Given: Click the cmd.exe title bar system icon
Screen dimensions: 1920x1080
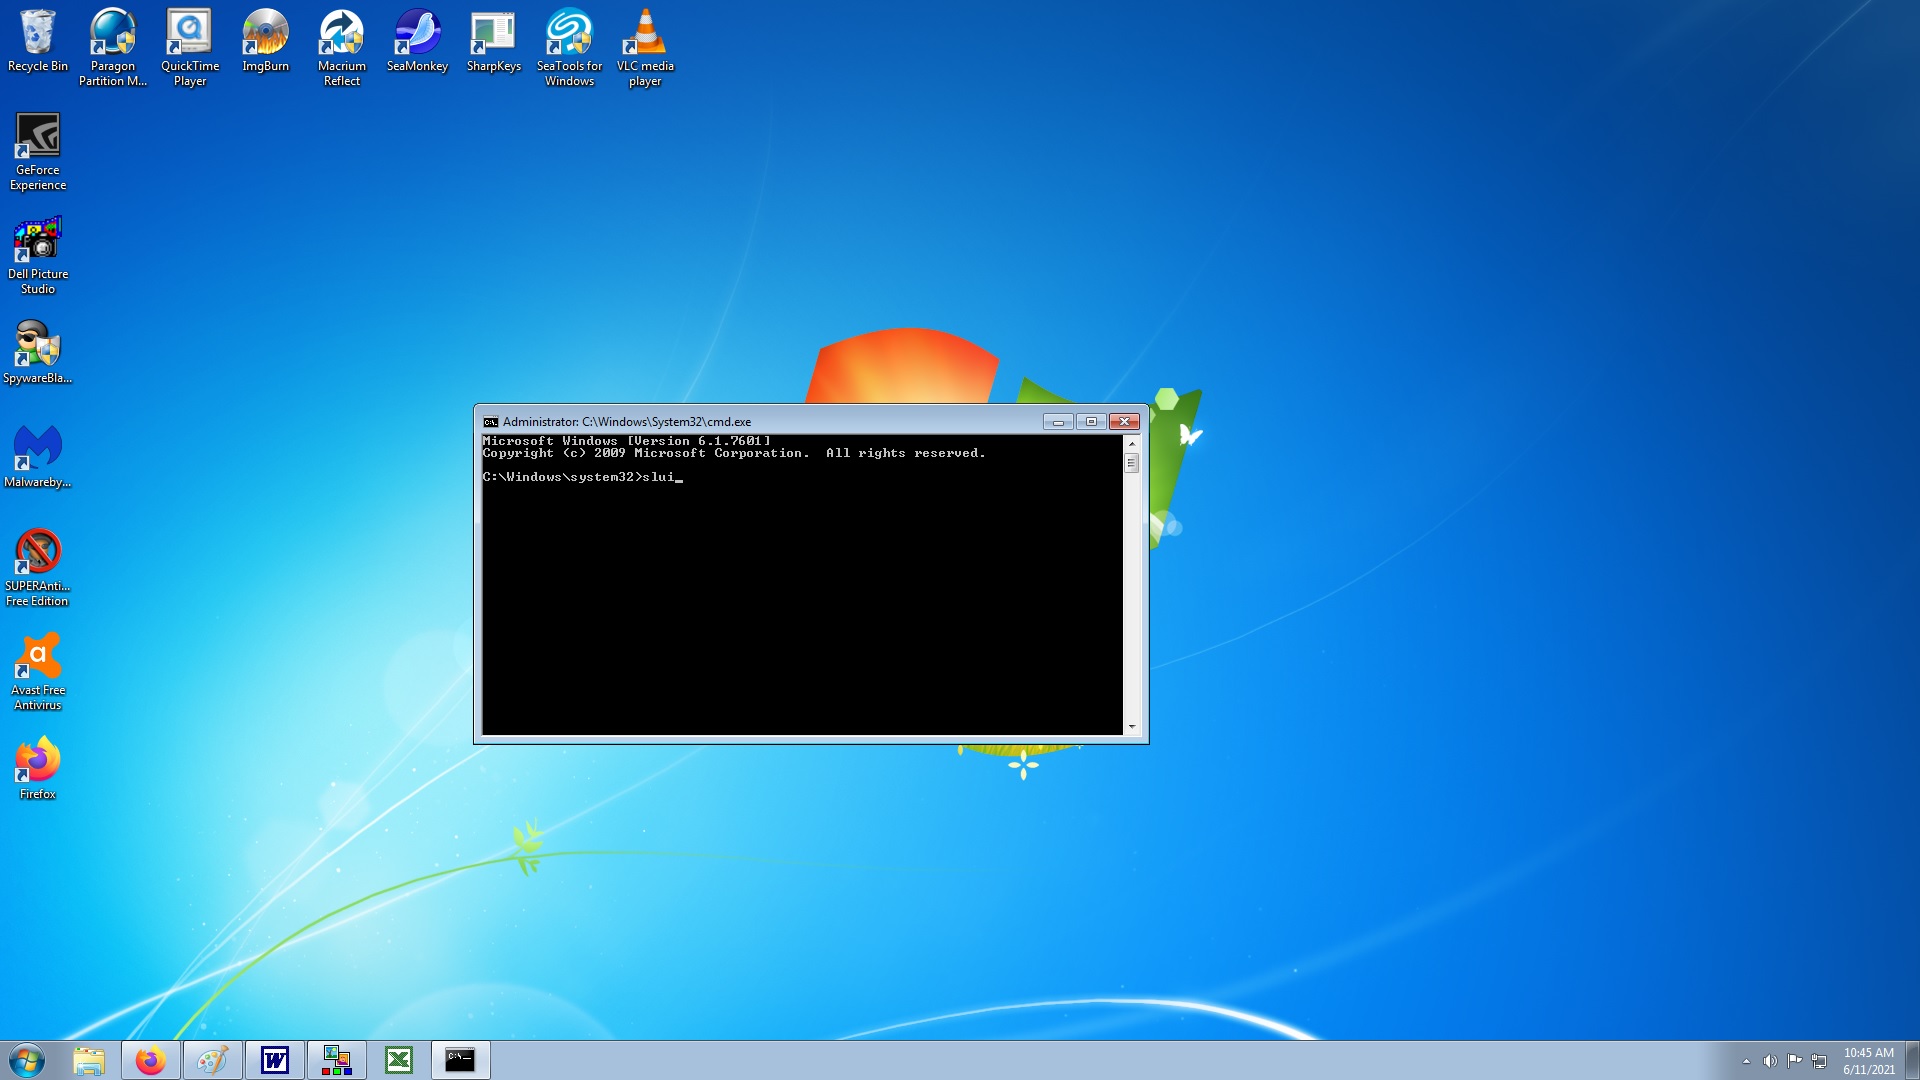Looking at the screenshot, I should pyautogui.click(x=491, y=422).
